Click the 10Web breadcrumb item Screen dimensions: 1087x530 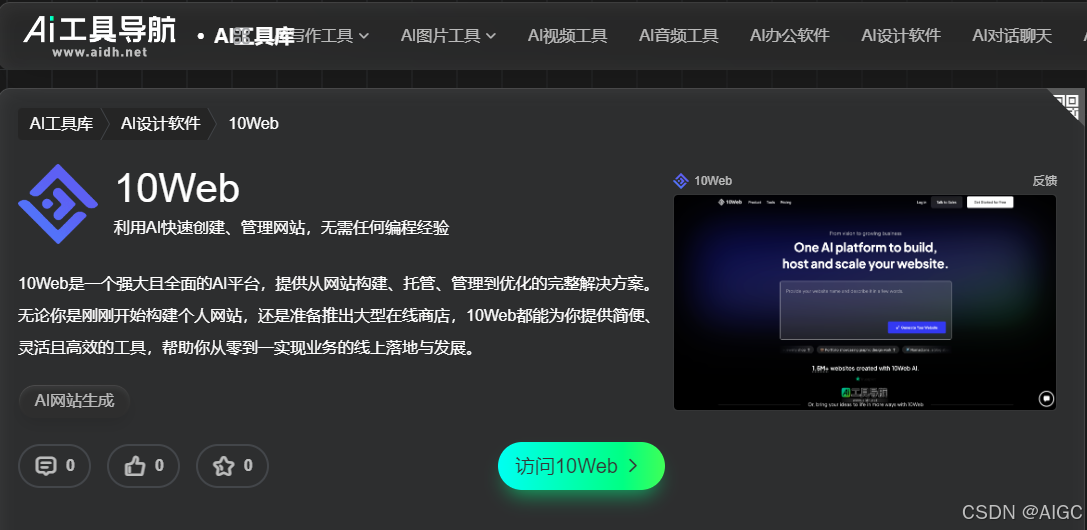pyautogui.click(x=254, y=124)
